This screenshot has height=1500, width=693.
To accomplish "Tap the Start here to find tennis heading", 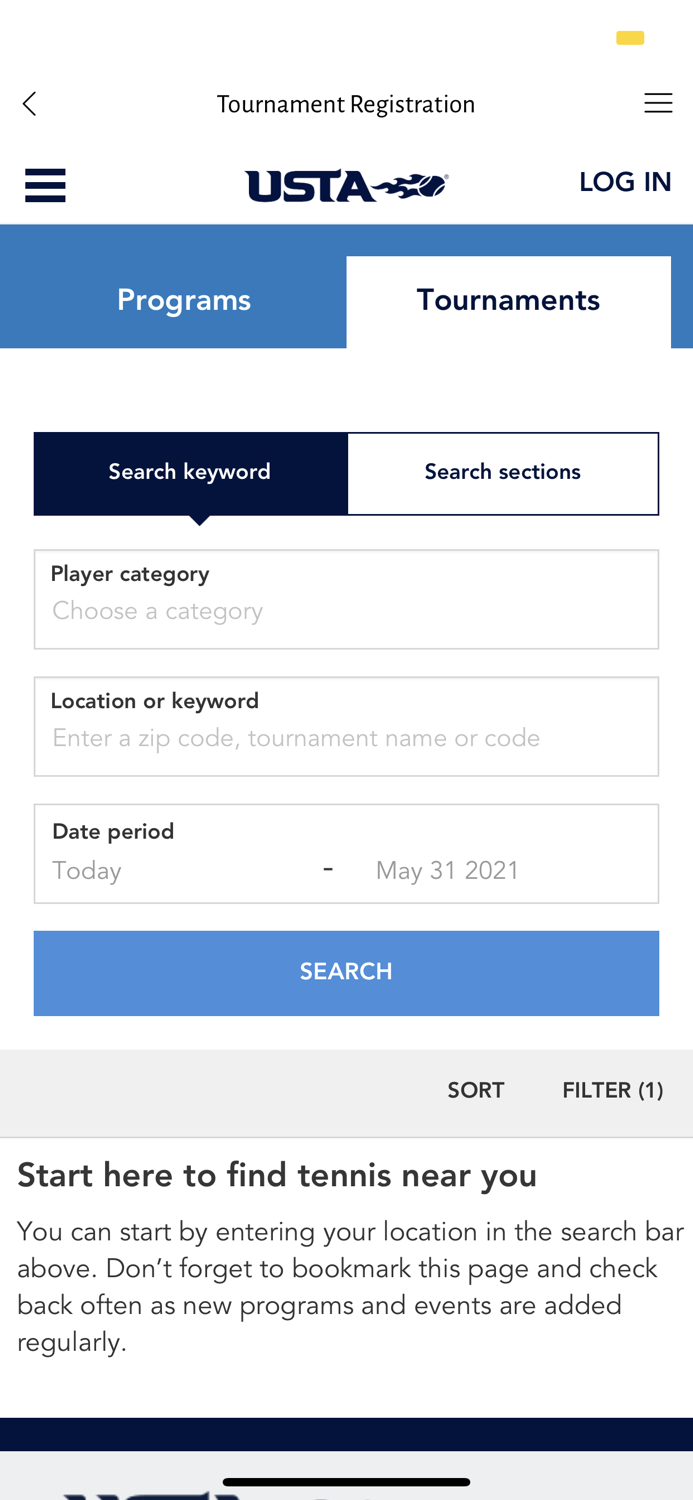I will [x=277, y=1175].
